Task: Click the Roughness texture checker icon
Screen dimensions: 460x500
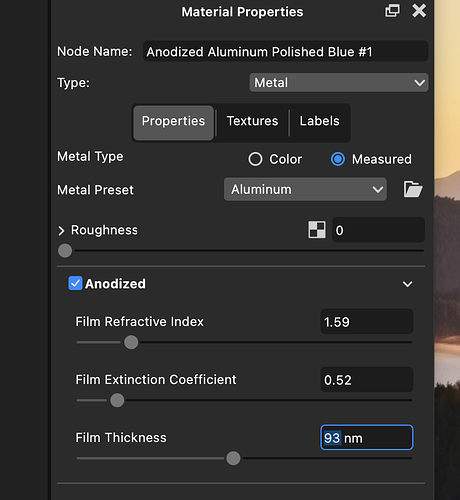Action: [317, 230]
